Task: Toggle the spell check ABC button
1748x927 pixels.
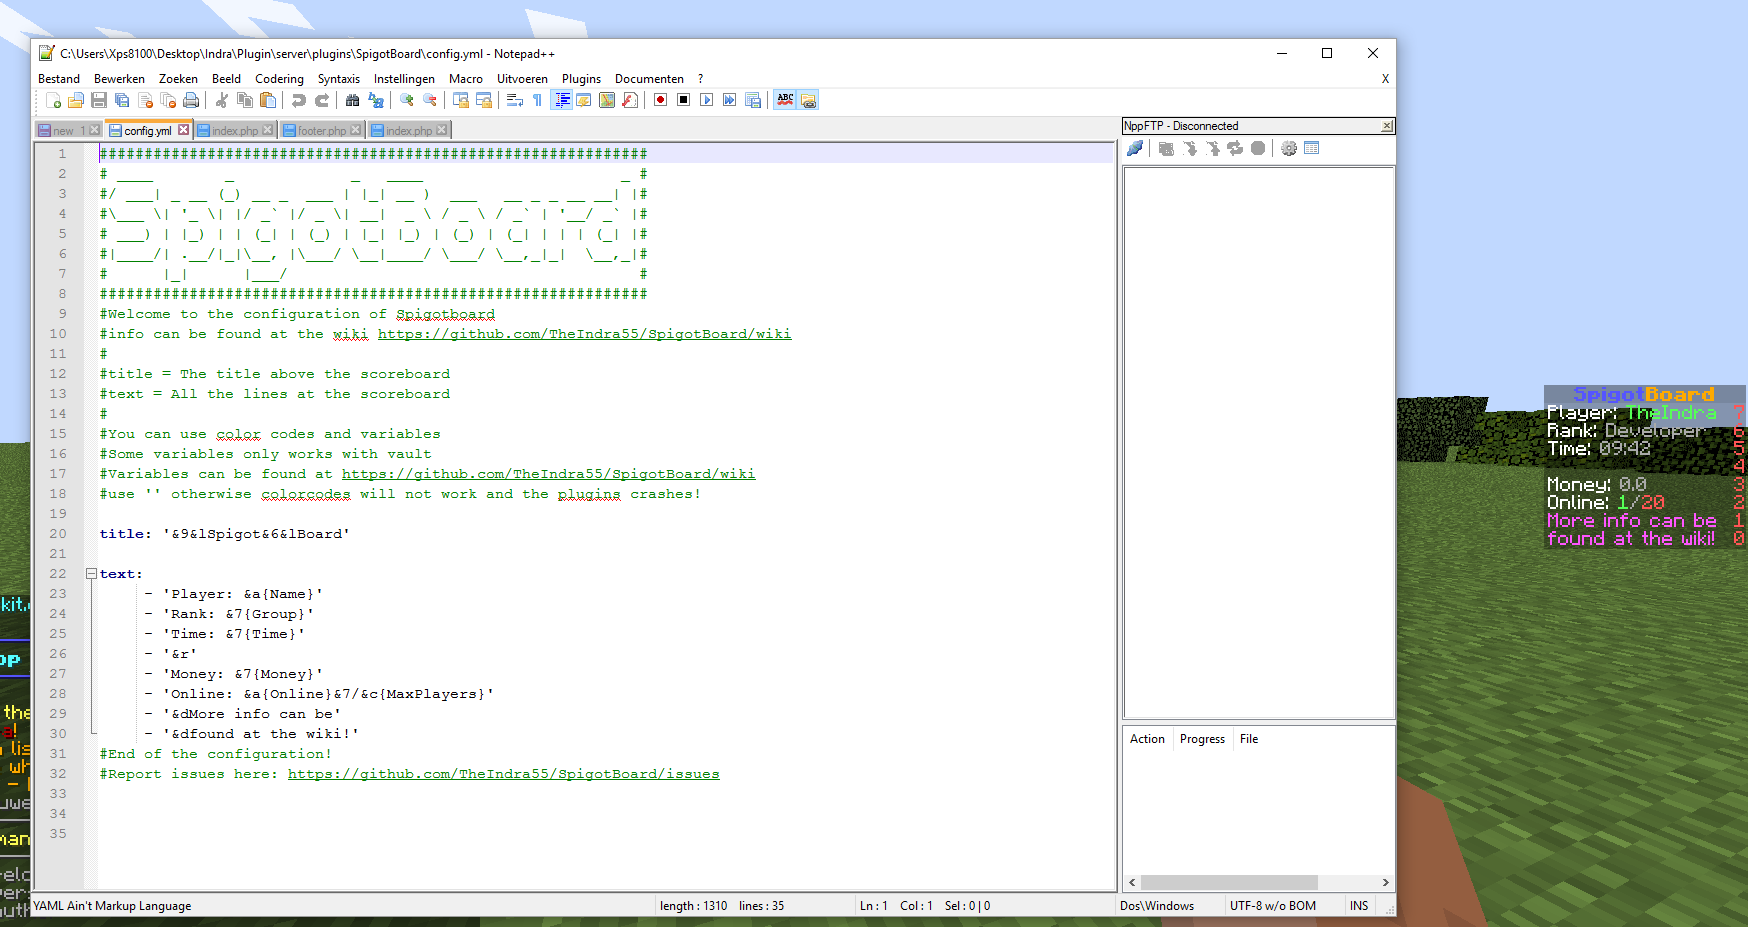Action: (x=785, y=100)
